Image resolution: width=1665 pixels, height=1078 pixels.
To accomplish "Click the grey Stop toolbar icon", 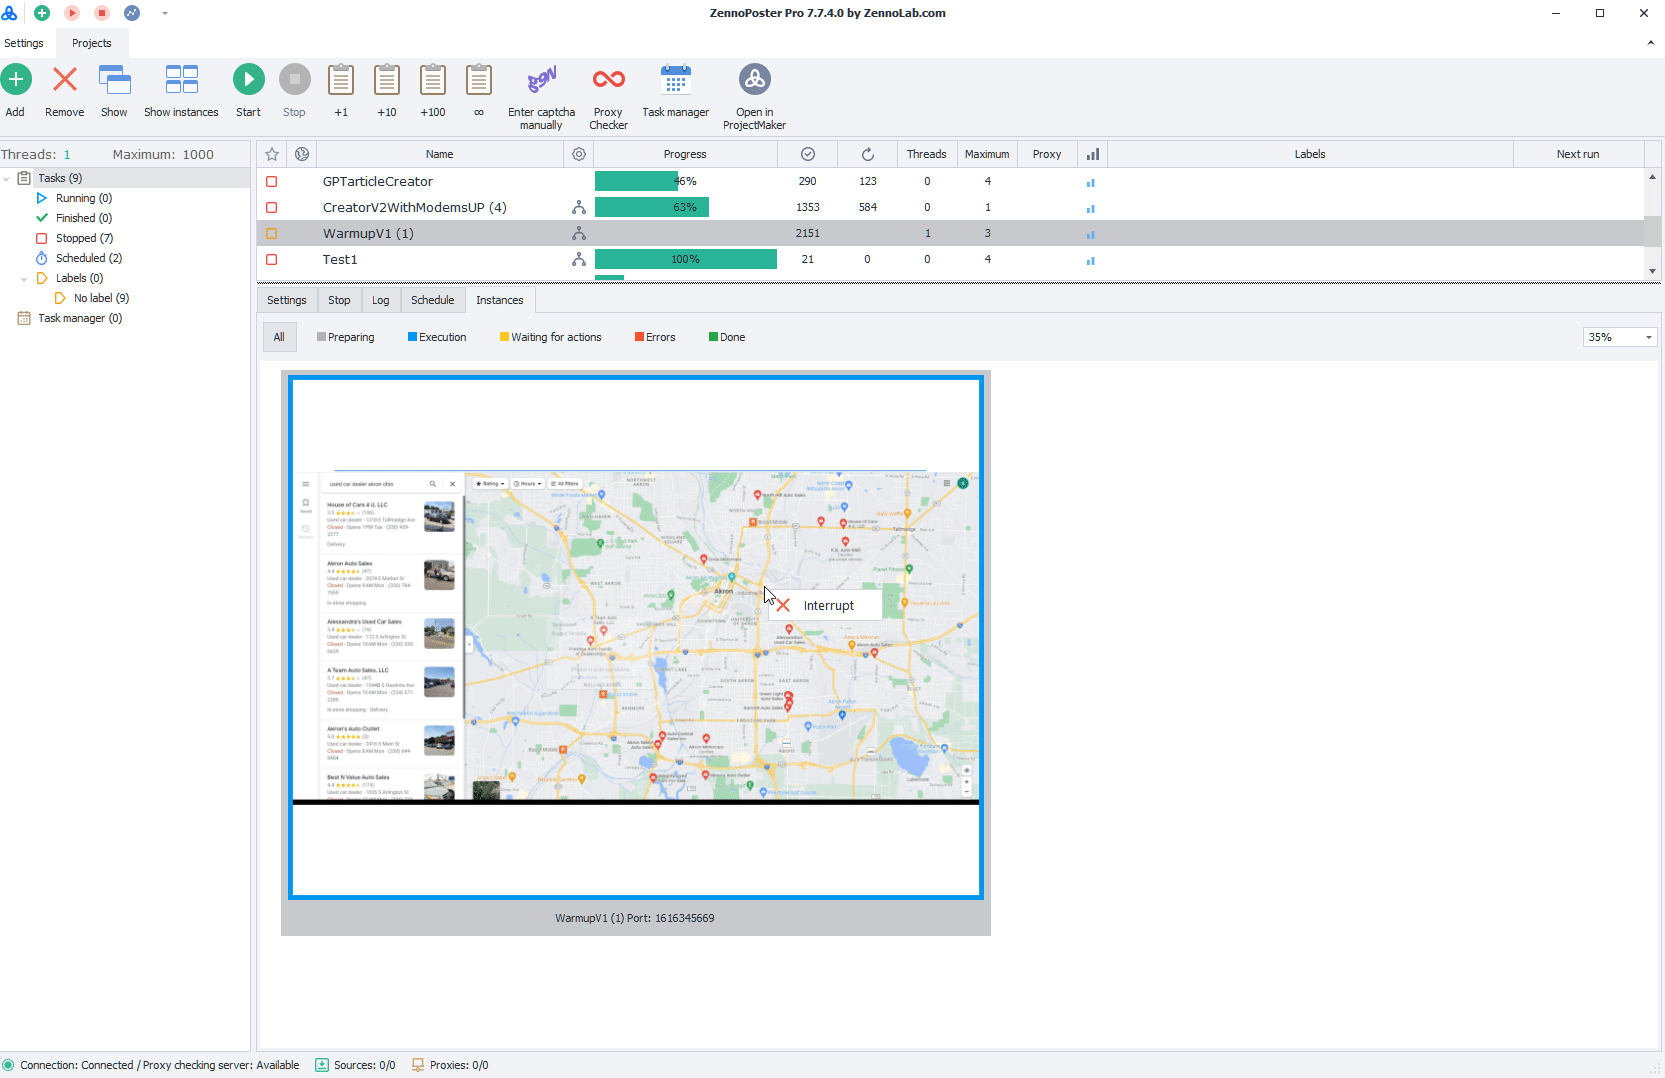I will (295, 80).
